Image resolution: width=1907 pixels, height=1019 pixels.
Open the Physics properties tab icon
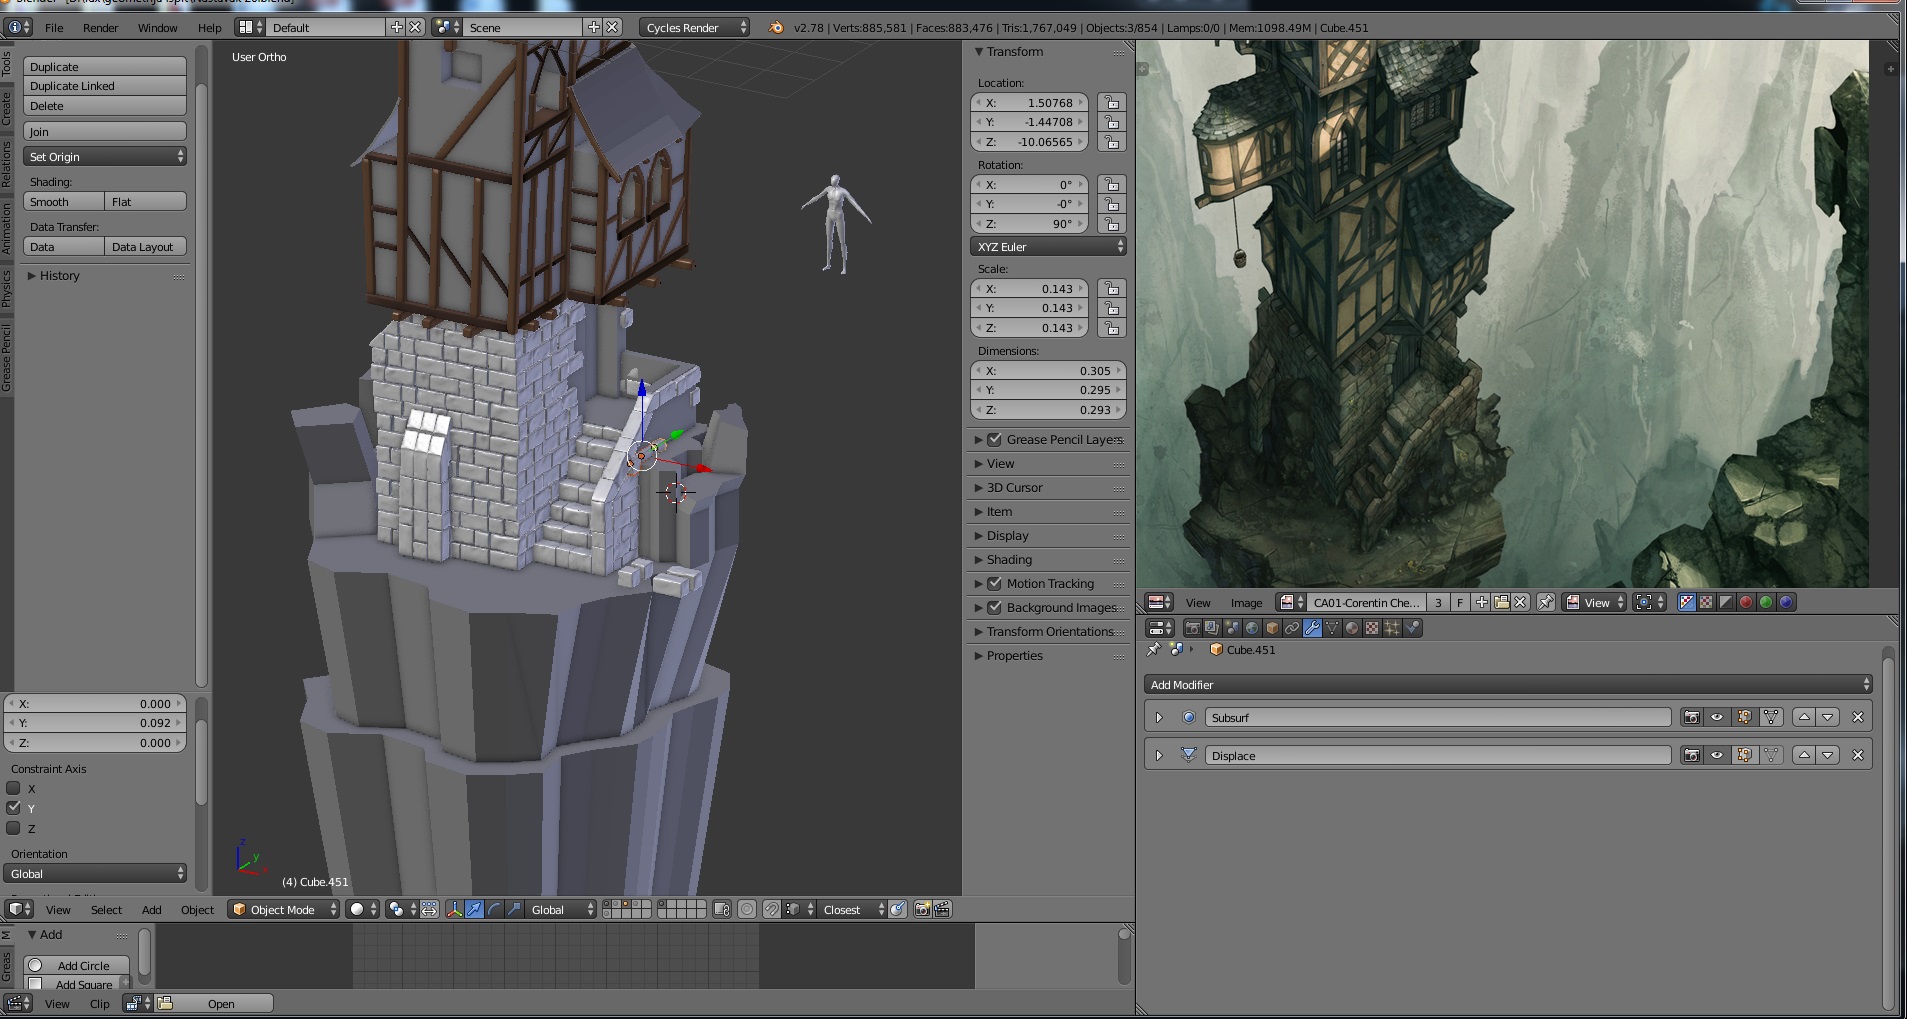(x=1412, y=628)
